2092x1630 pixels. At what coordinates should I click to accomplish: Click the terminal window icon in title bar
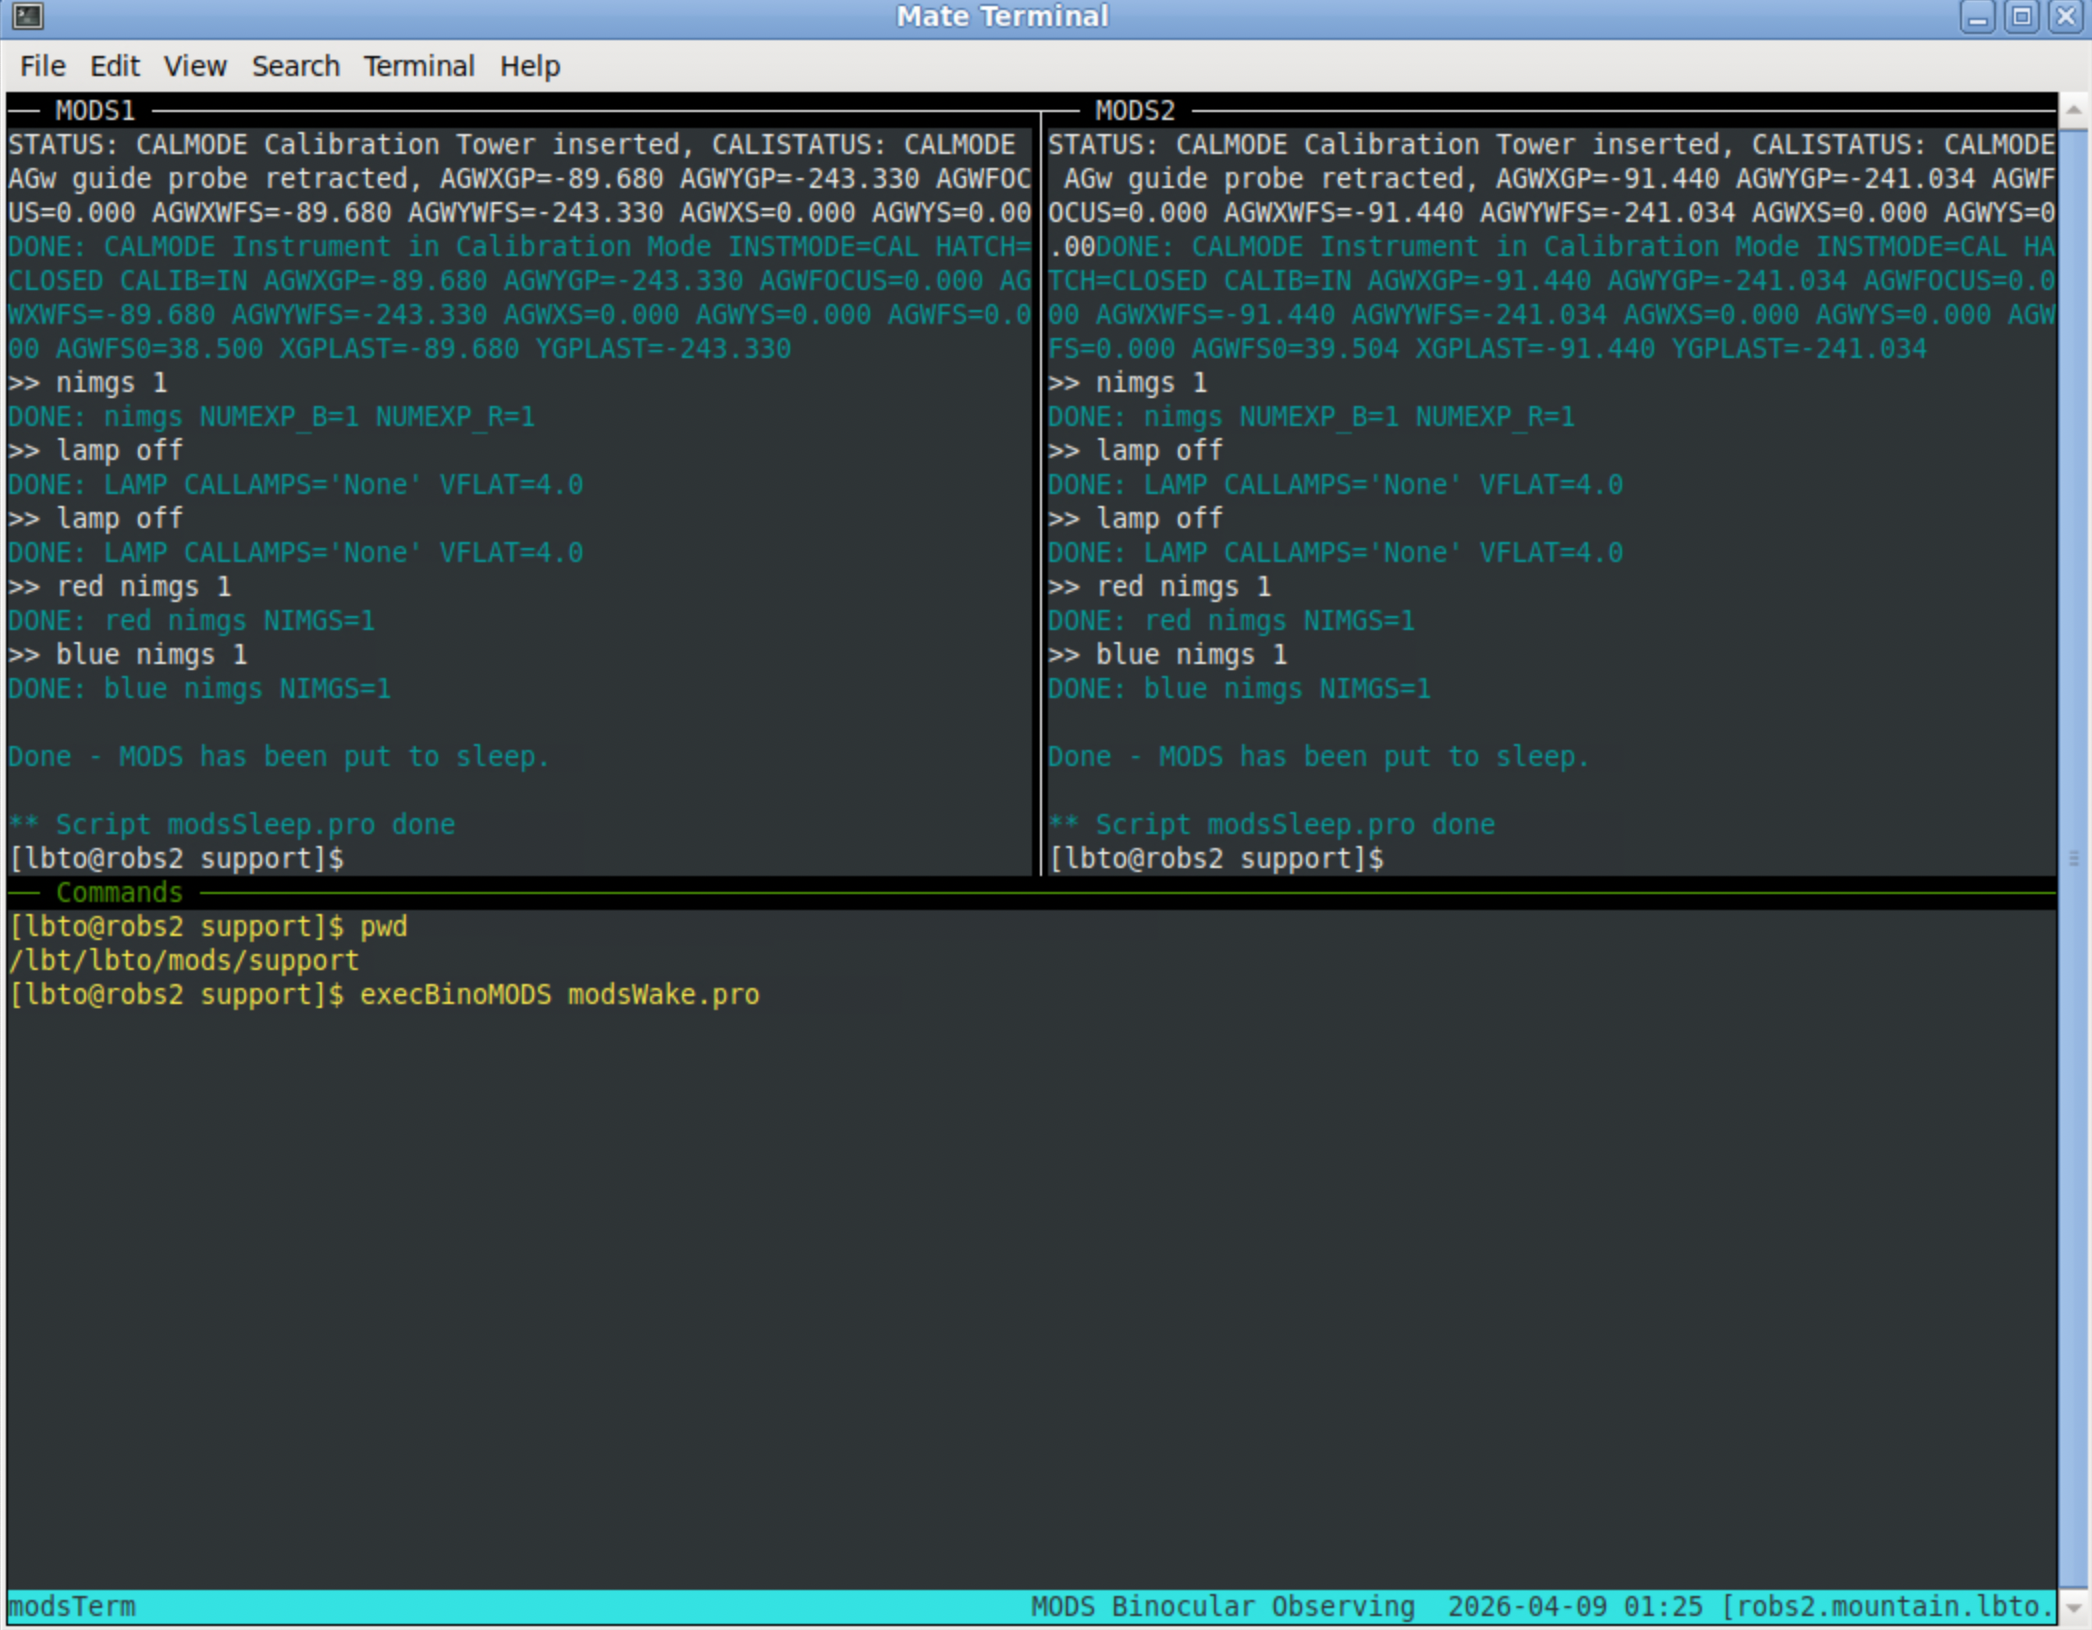(27, 16)
